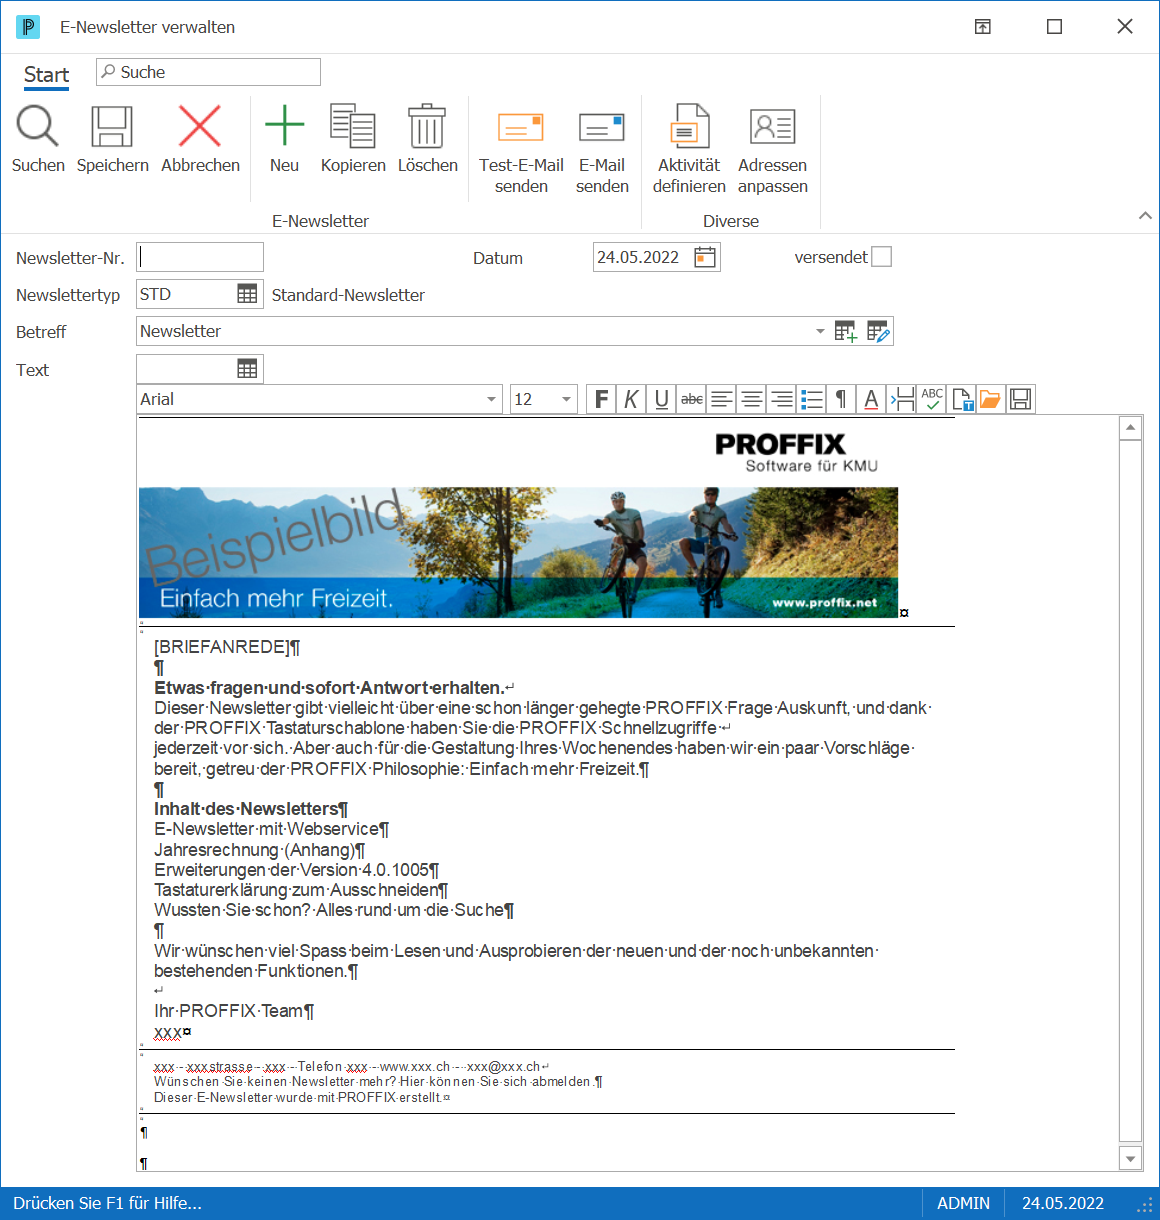Screen dimensions: 1160x1220
Task: Click the PROFFIX app icon in title bar
Action: coord(28,27)
